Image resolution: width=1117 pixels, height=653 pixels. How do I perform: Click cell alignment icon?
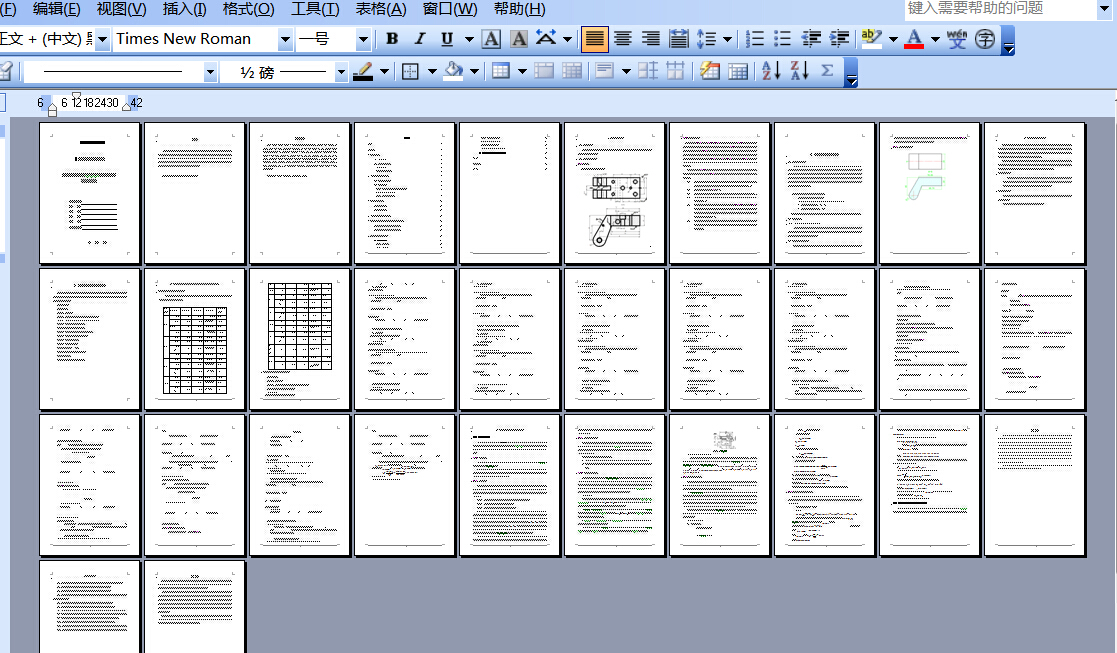[605, 71]
